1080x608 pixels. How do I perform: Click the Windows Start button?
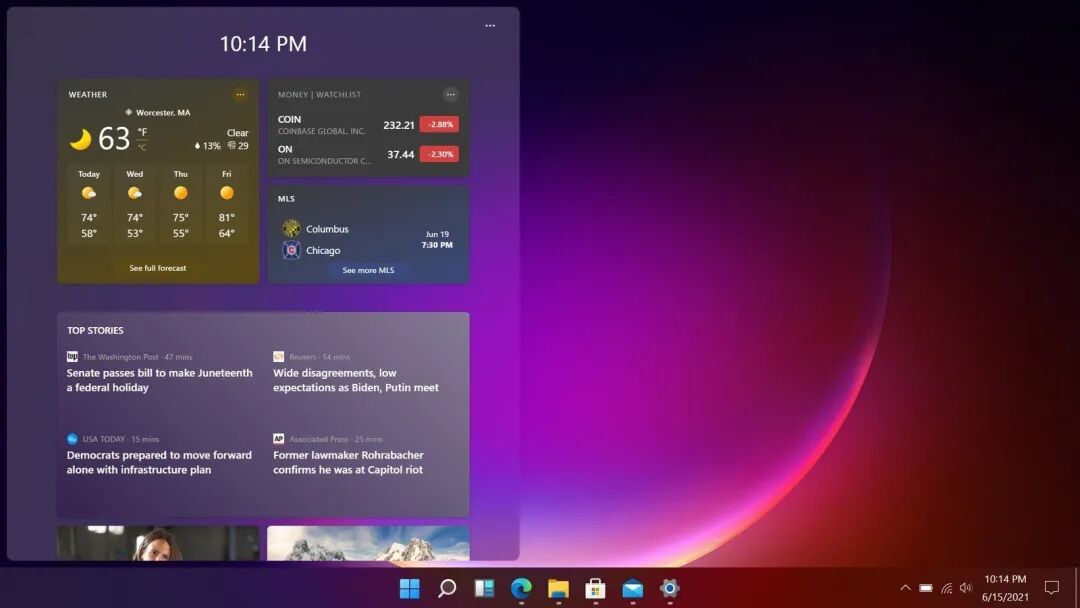click(x=410, y=588)
